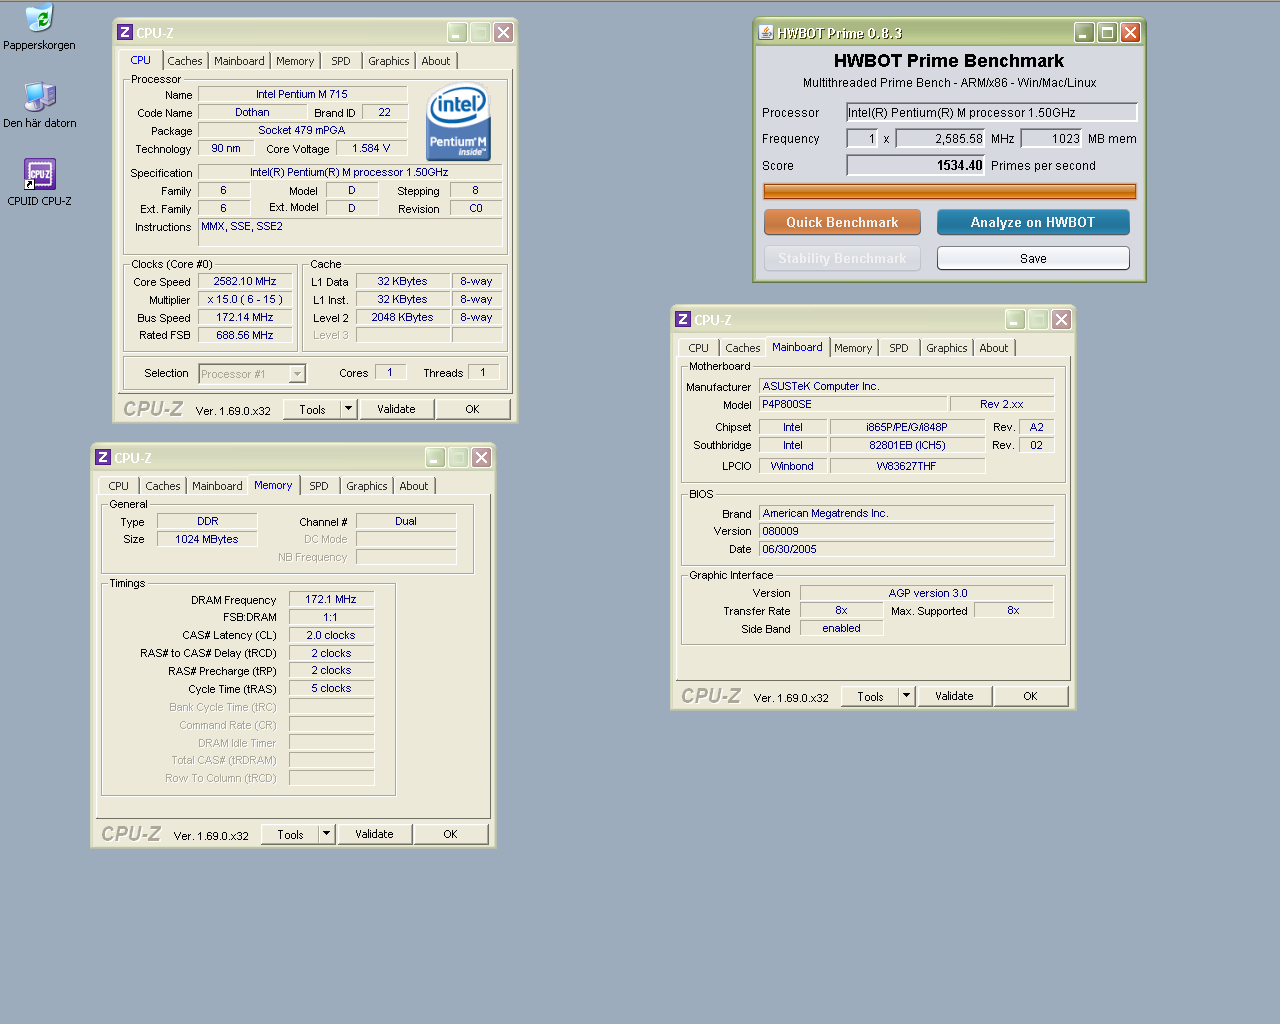Click the Z icon in the Memory tab window's title bar

[103, 458]
